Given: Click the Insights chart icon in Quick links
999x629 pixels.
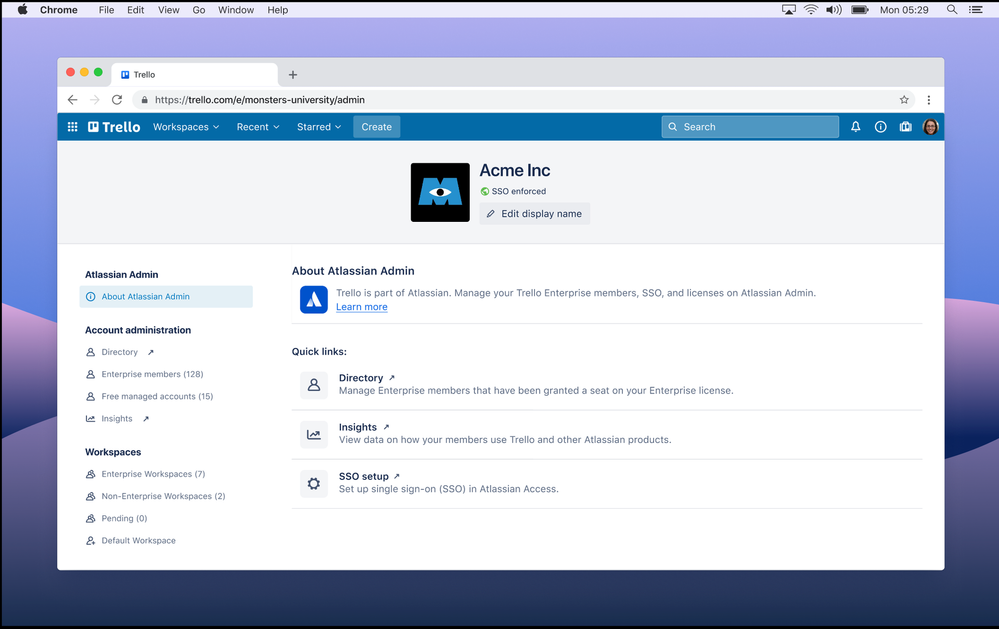Looking at the screenshot, I should click(x=314, y=435).
